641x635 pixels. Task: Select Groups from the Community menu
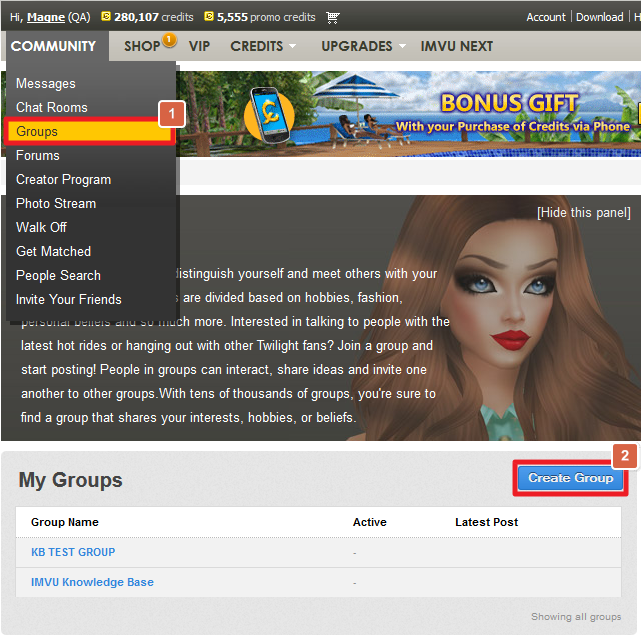tap(37, 131)
